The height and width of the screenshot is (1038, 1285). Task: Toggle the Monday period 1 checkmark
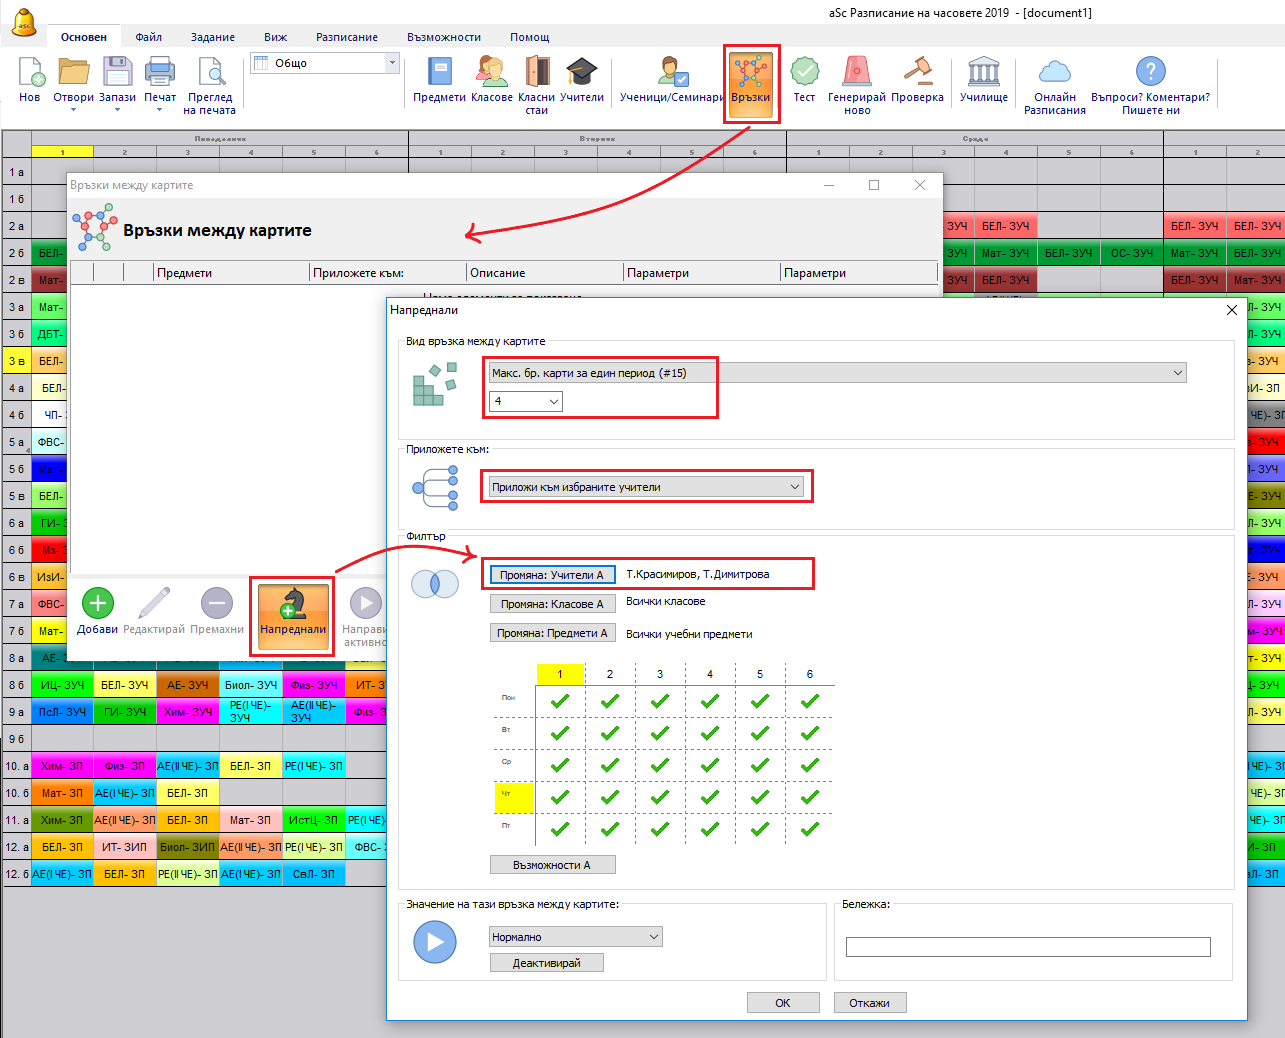[560, 701]
